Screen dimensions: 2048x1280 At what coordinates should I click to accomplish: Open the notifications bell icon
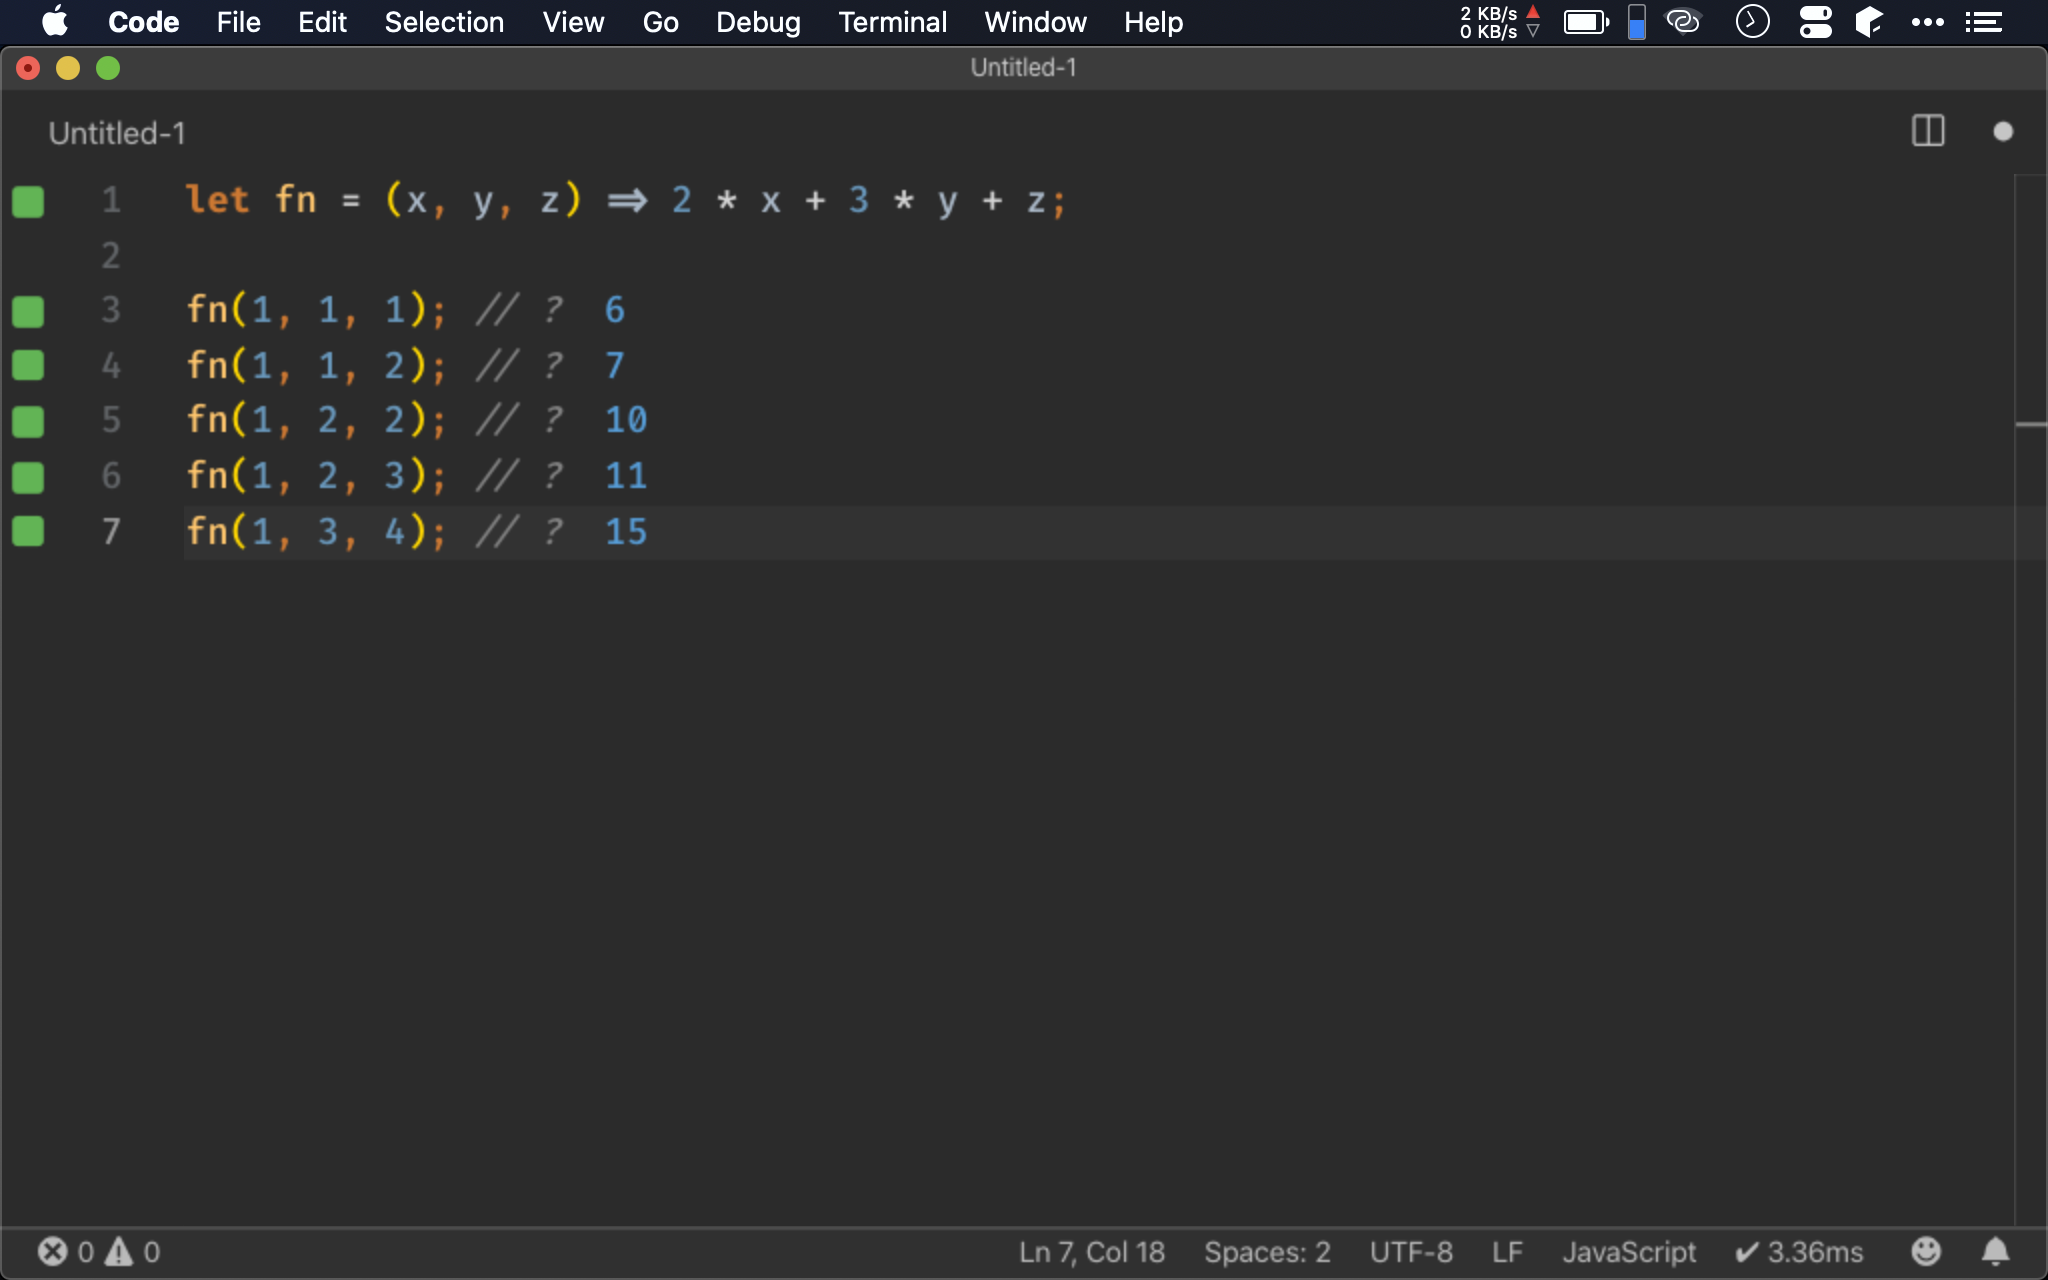coord(1995,1251)
